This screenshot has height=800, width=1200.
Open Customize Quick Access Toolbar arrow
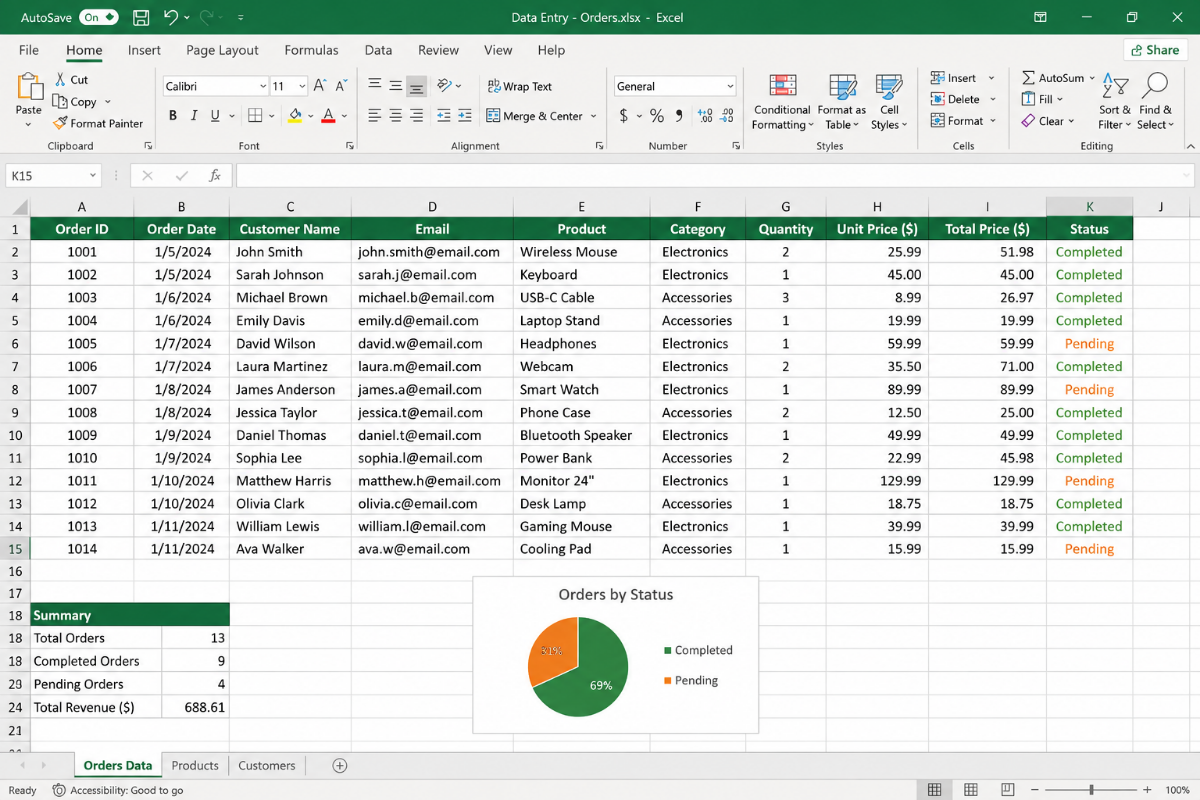coord(242,17)
